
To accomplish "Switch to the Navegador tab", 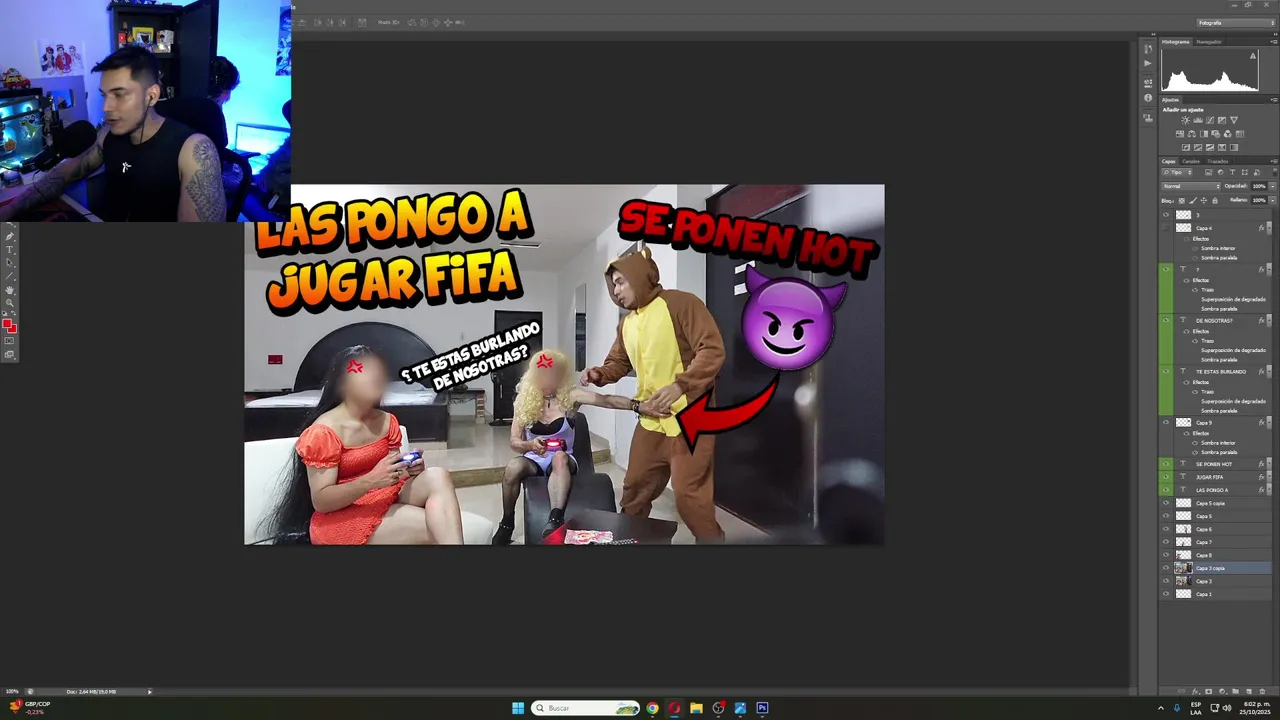I will coord(1209,42).
